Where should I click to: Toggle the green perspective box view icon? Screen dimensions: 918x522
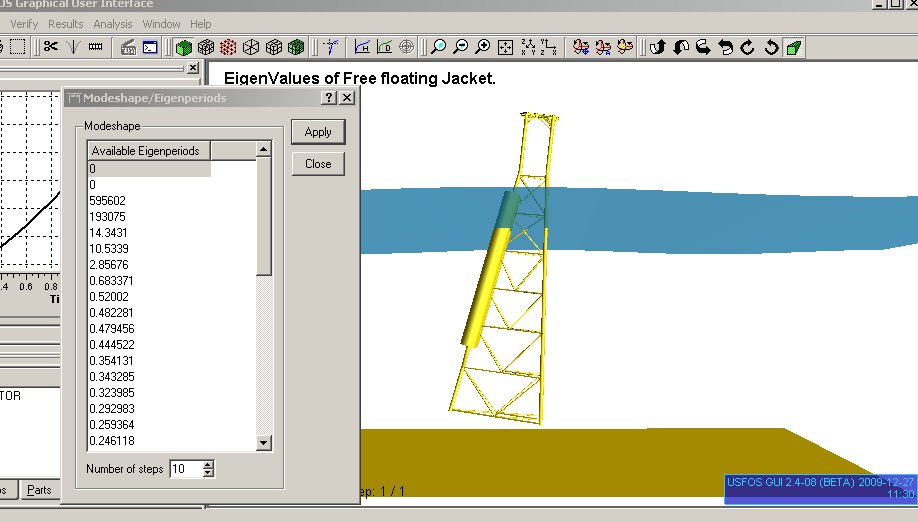793,47
